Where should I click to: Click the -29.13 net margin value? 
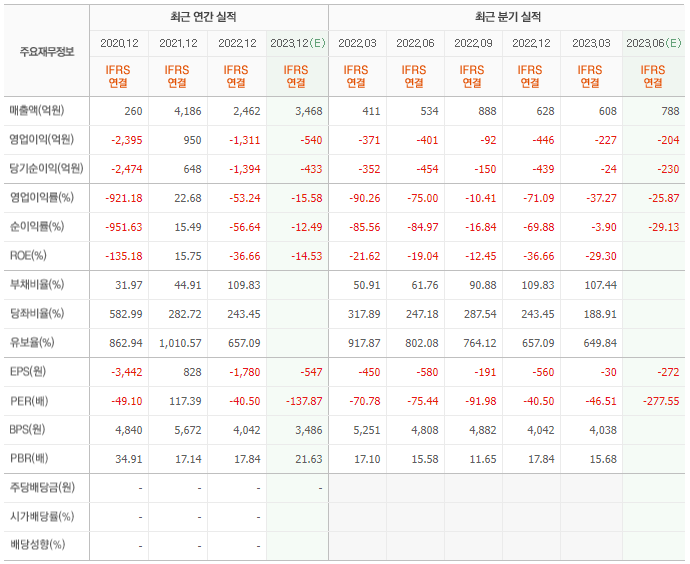[664, 227]
